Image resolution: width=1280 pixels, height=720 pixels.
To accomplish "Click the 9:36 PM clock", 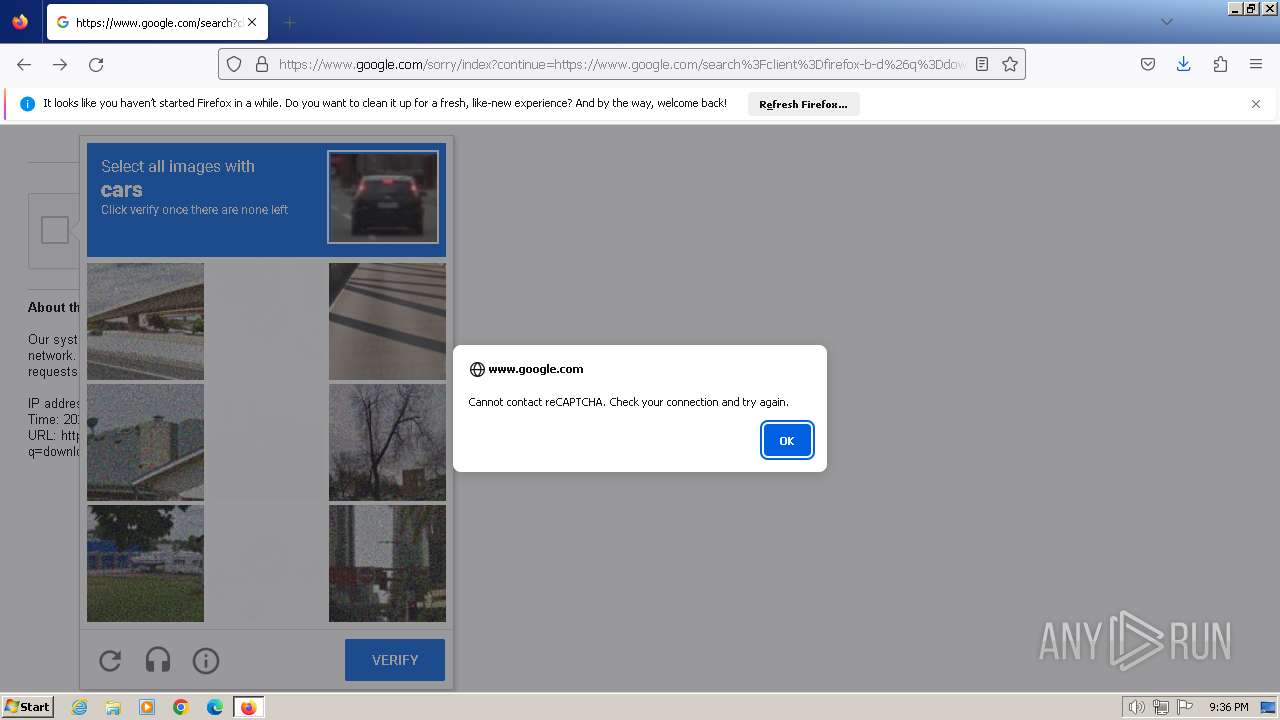I will coord(1228,707).
